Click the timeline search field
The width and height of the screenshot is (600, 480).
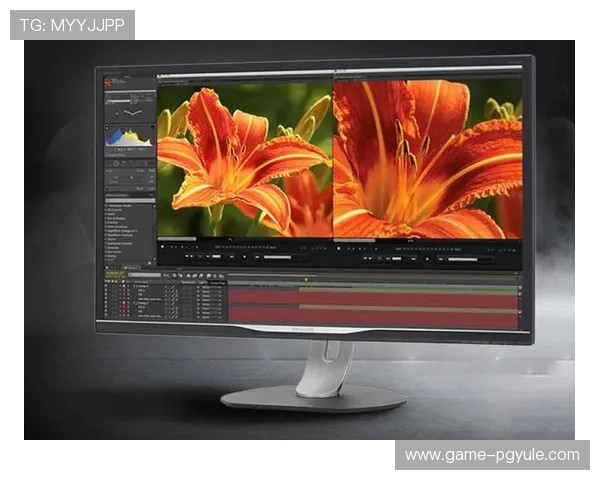point(145,275)
